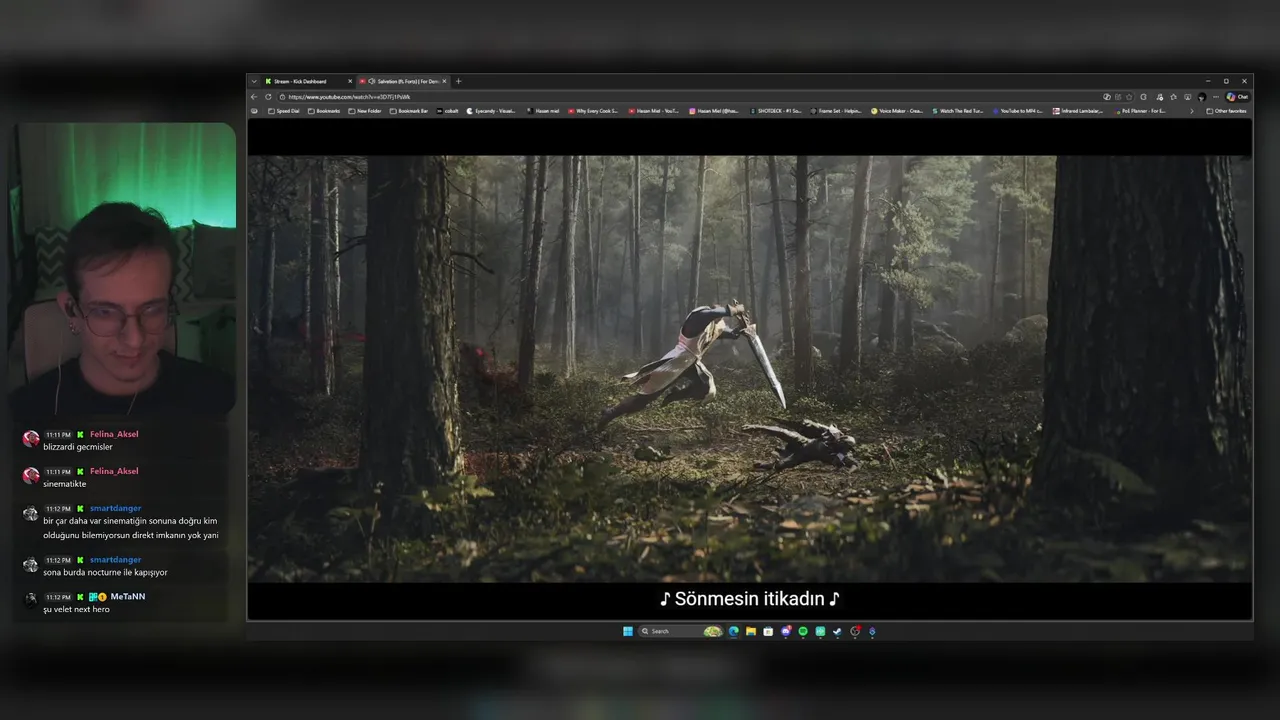Click the YouTube video player frame

(750, 368)
